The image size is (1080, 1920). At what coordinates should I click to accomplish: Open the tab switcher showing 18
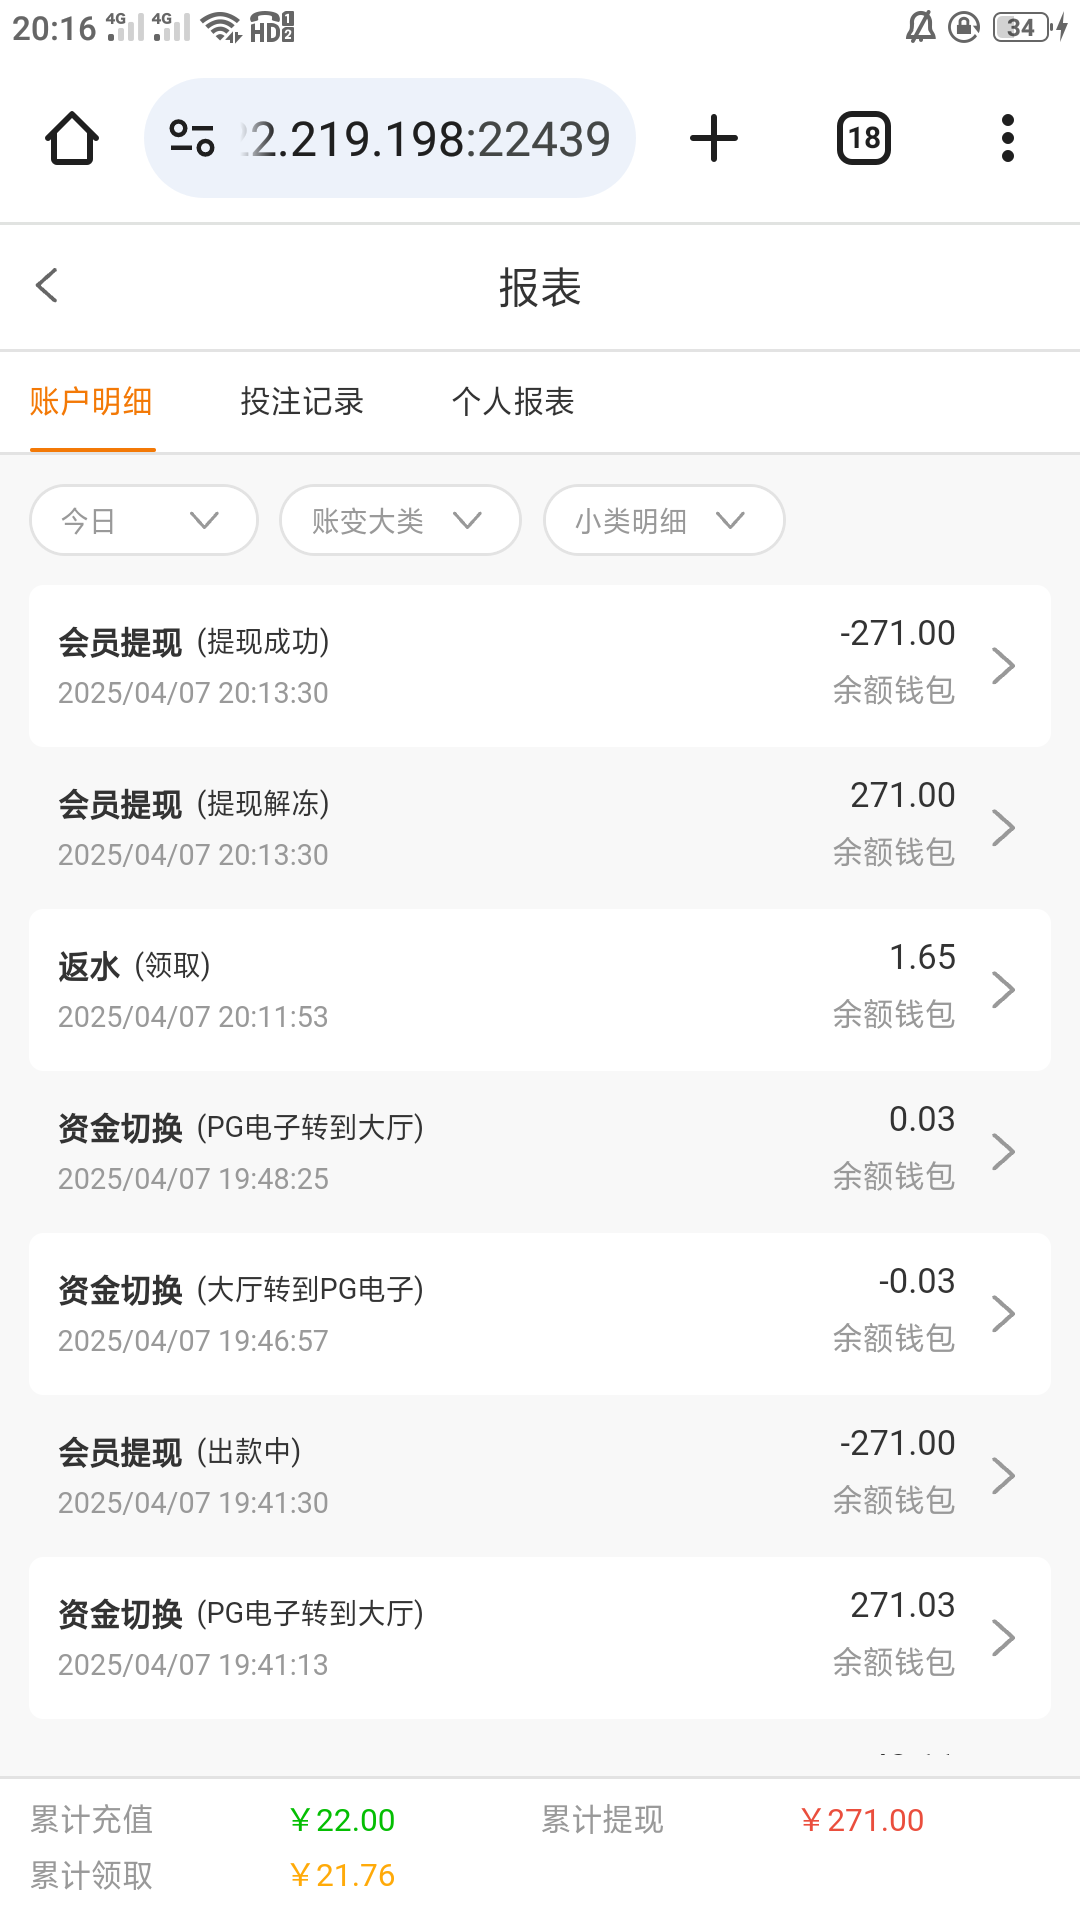pos(864,138)
